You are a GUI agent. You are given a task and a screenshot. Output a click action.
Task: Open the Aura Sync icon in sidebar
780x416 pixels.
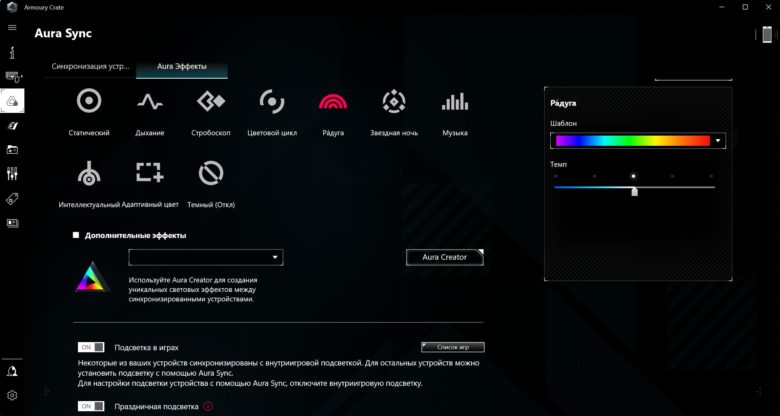[12, 101]
